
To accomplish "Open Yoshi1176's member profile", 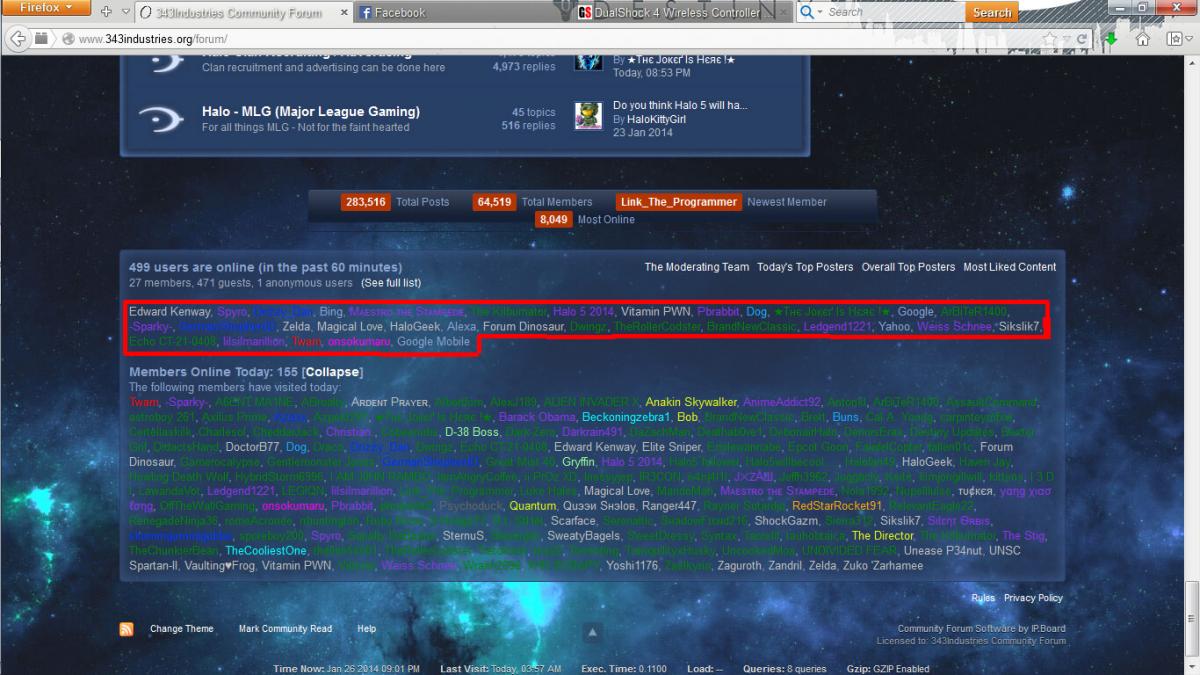I will click(x=632, y=566).
